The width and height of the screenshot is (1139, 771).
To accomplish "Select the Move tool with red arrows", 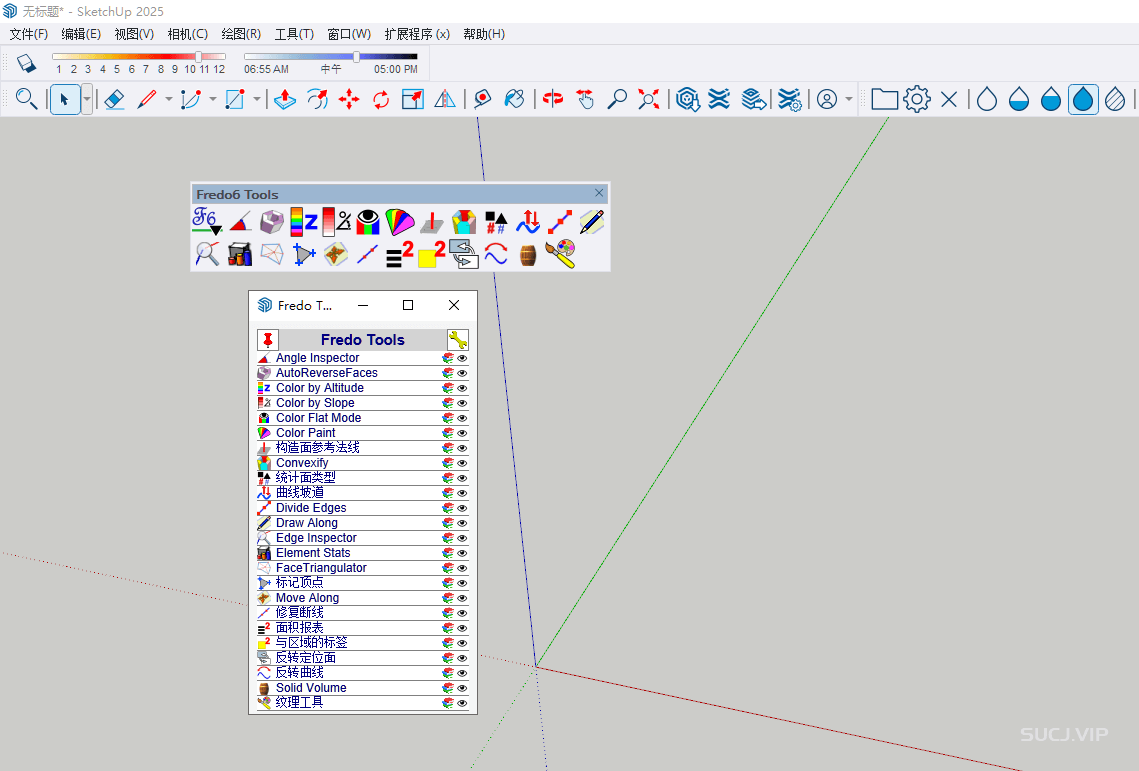I will 349,99.
